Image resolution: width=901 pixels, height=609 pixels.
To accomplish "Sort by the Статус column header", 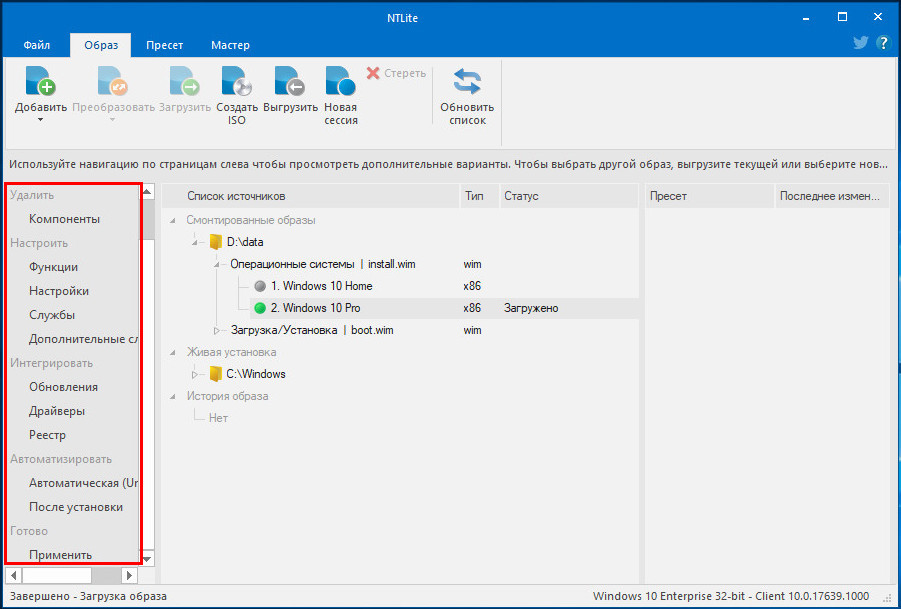I will pyautogui.click(x=569, y=196).
